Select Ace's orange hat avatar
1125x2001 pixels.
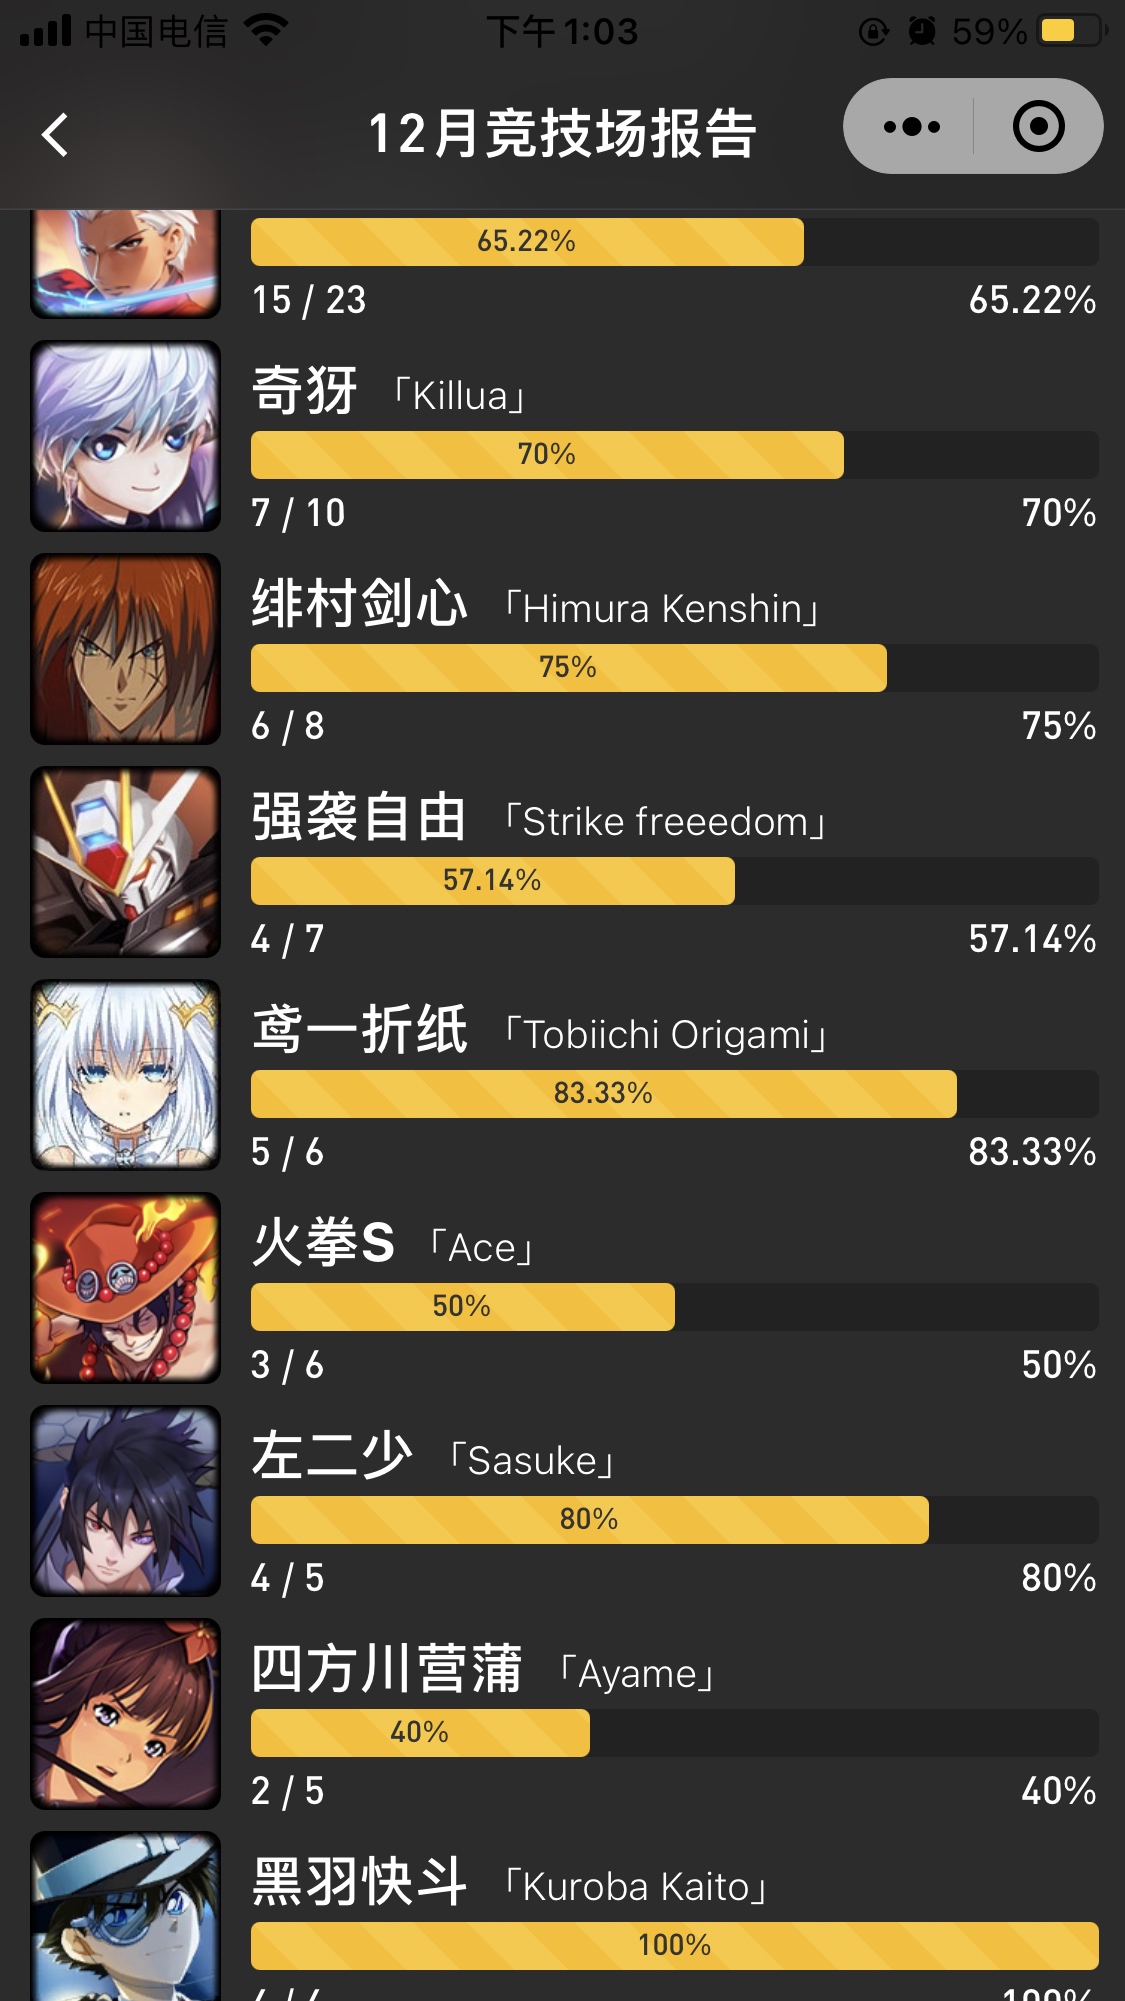125,1288
